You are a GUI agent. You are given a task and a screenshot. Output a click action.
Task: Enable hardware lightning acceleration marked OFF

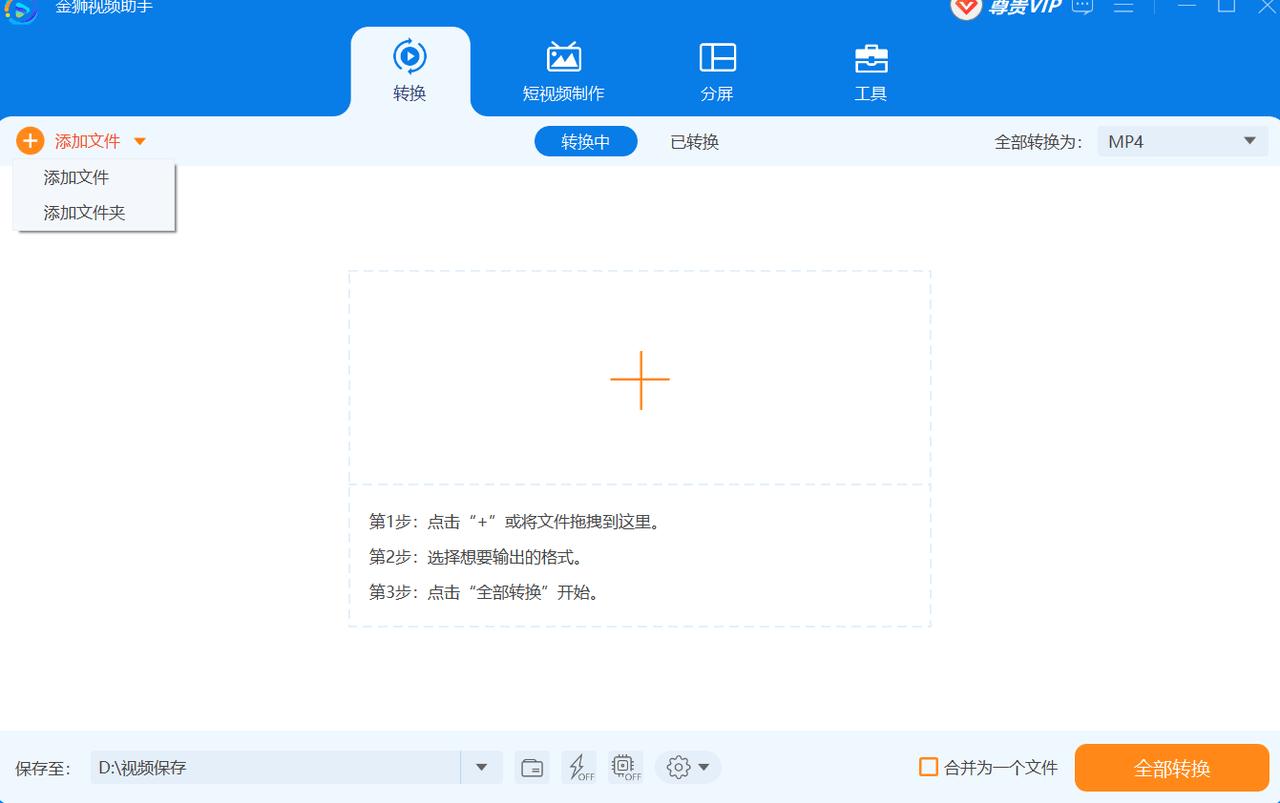(x=579, y=767)
